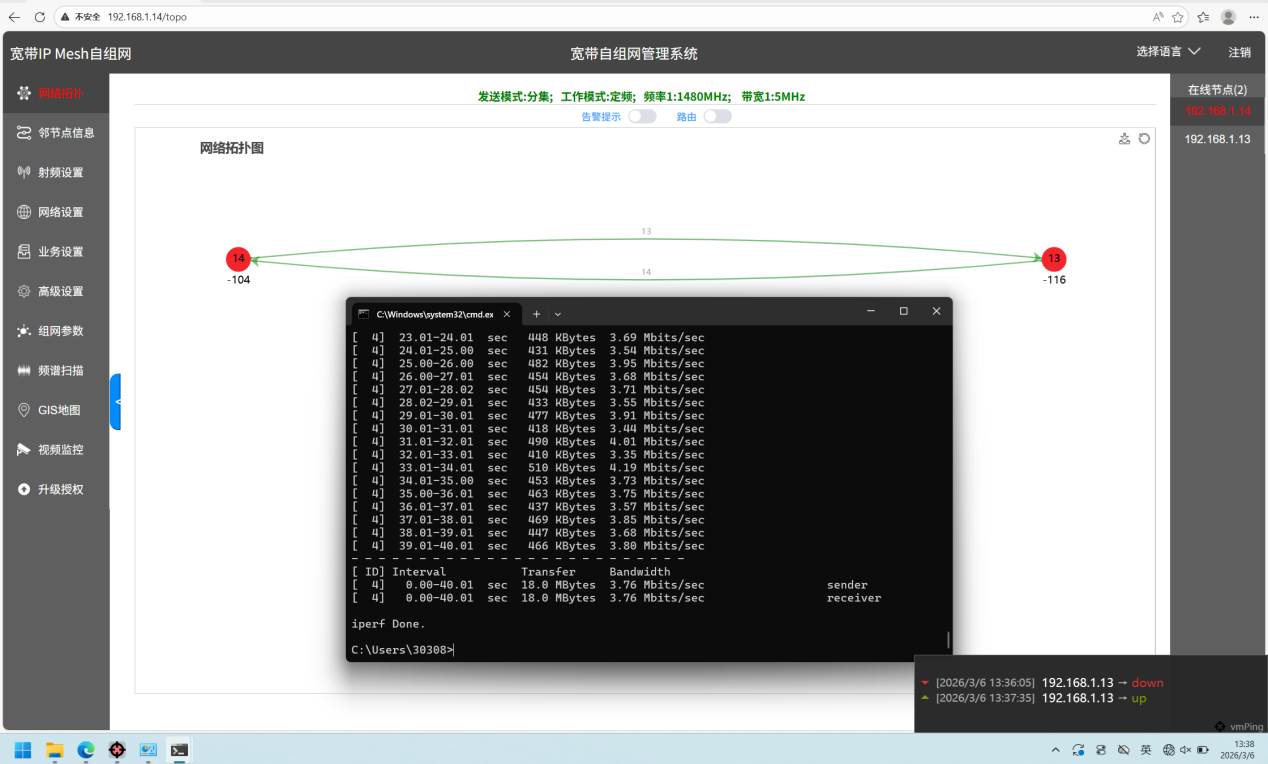The height and width of the screenshot is (764, 1268).
Task: Select 业务设置 in sidebar
Action: pos(55,252)
